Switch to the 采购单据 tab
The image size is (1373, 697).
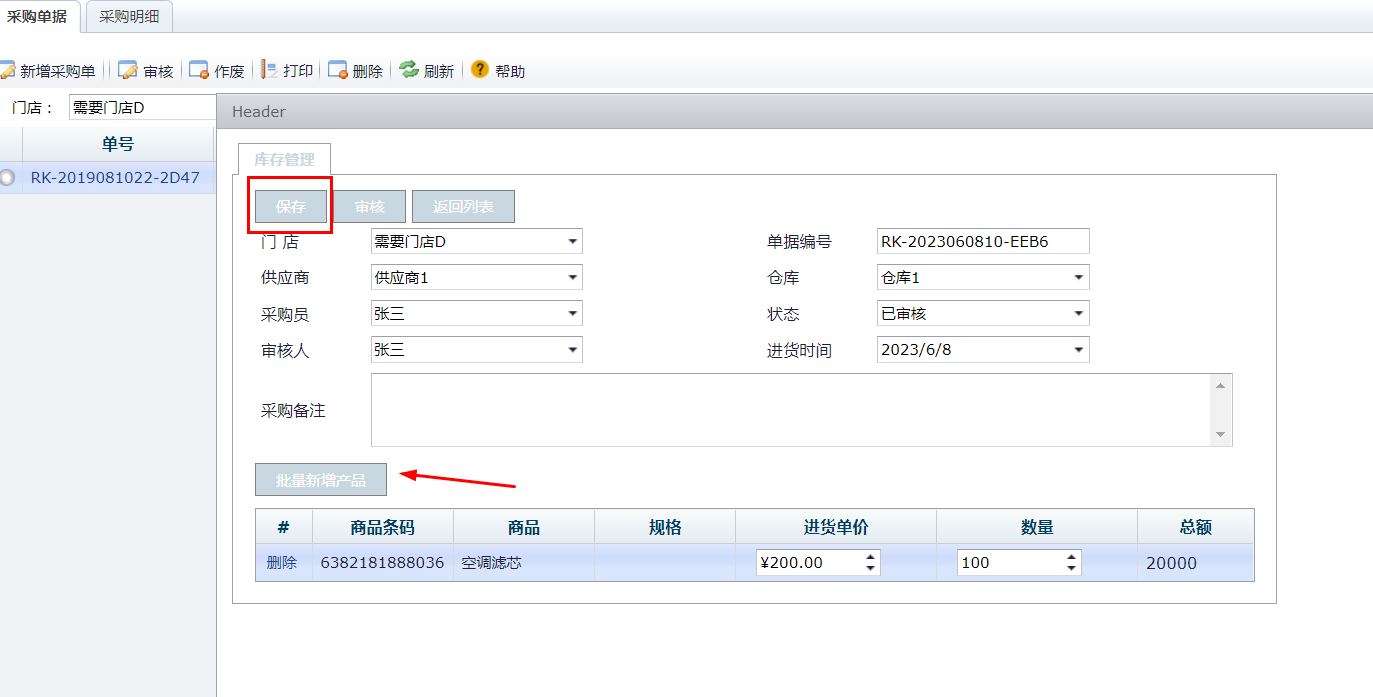coord(38,16)
